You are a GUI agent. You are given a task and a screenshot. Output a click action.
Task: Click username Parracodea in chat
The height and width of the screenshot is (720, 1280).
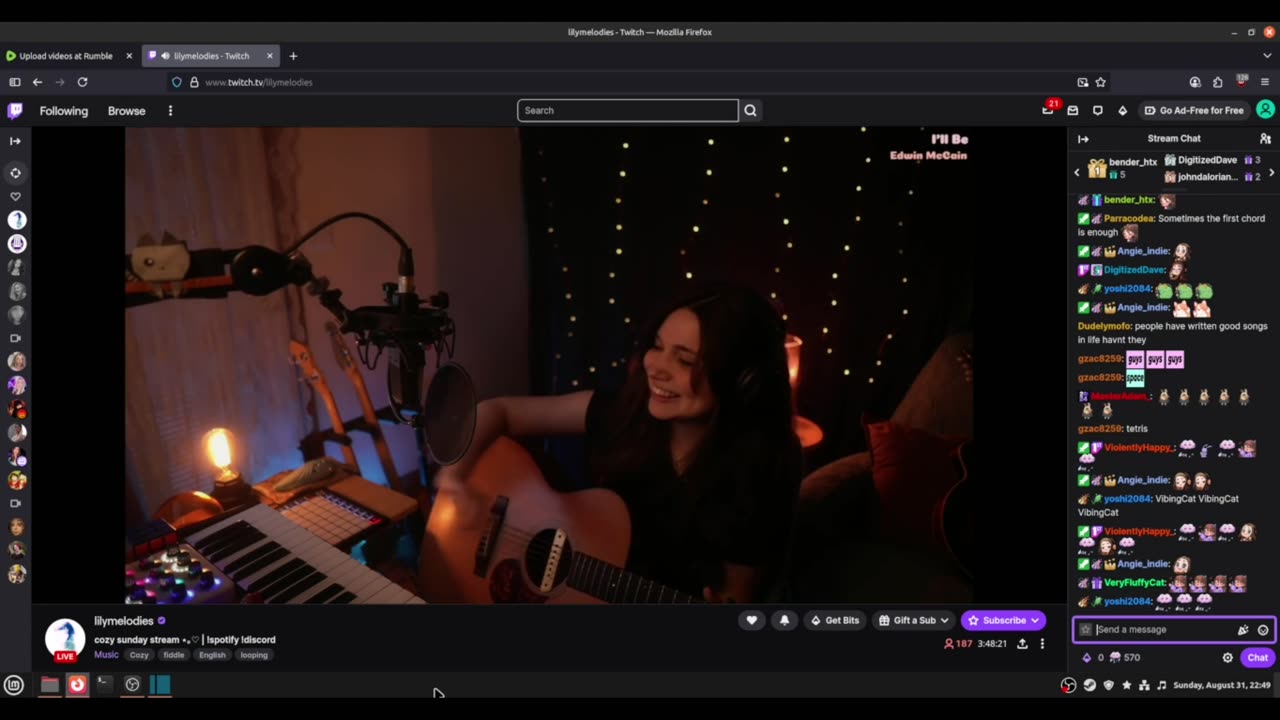(x=1129, y=218)
